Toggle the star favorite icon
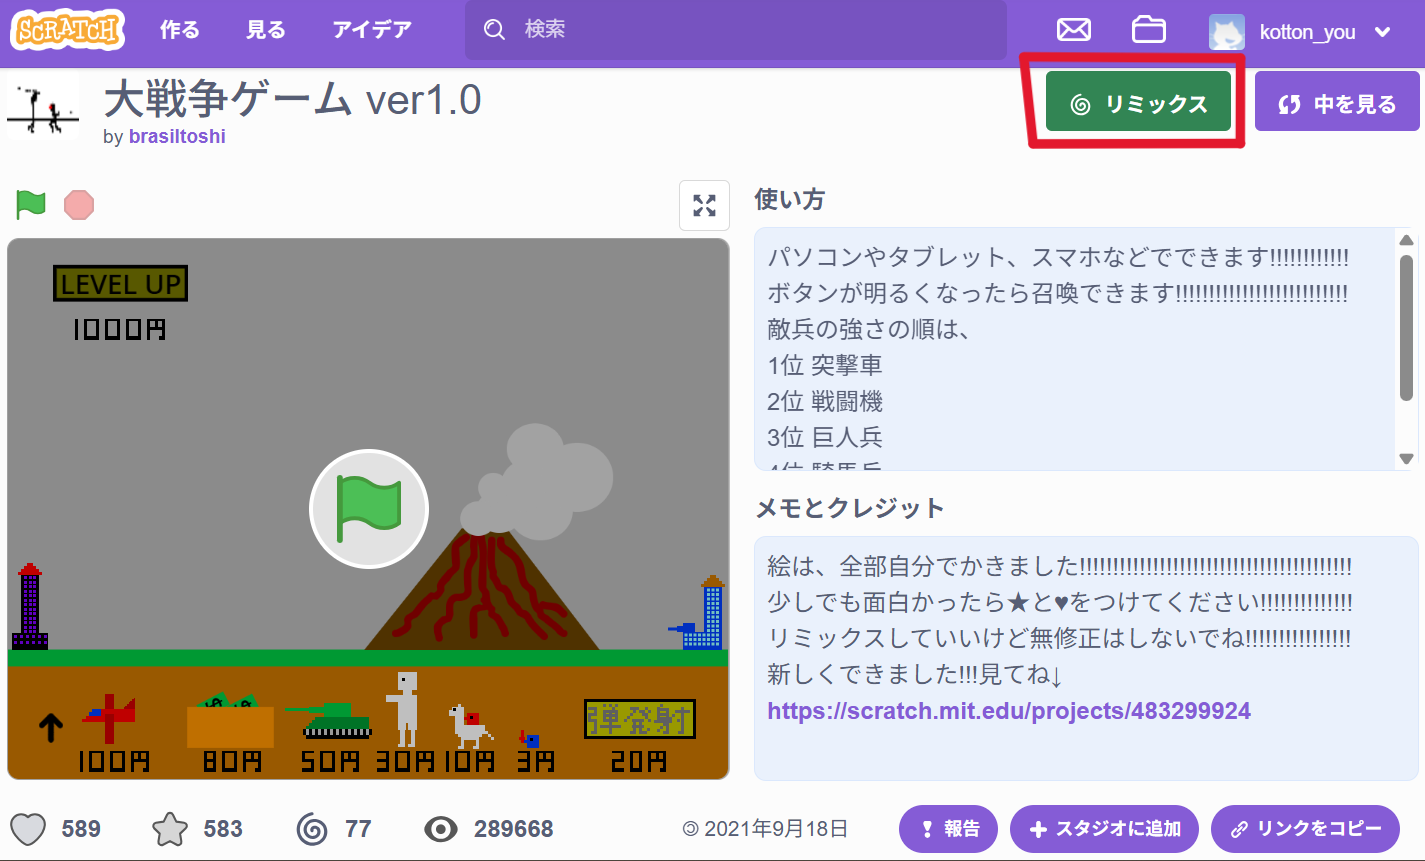Image resolution: width=1425 pixels, height=861 pixels. point(170,829)
